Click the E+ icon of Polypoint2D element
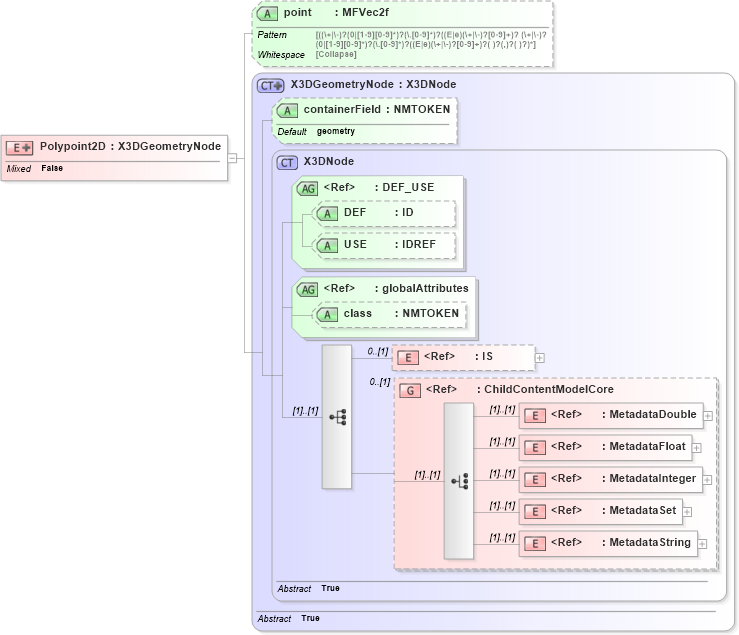739x635 pixels. pyautogui.click(x=19, y=148)
